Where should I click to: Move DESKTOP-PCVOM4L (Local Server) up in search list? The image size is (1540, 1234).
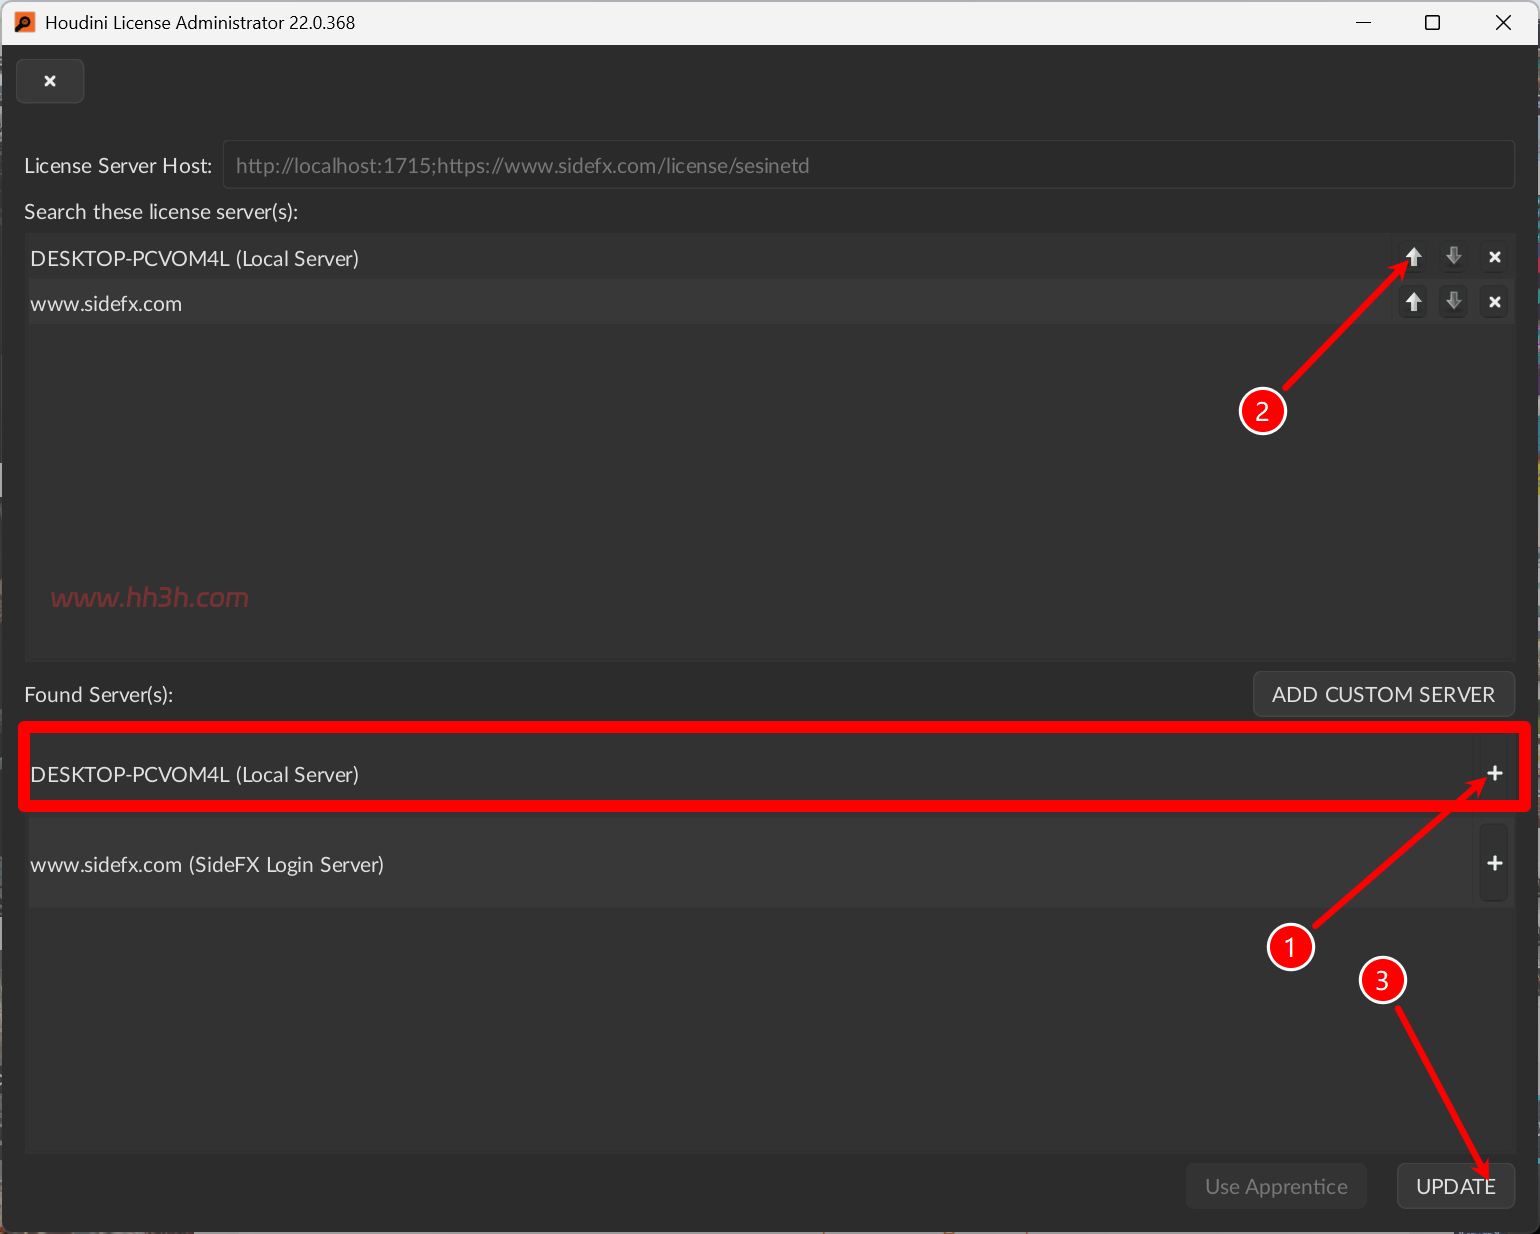[1413, 257]
